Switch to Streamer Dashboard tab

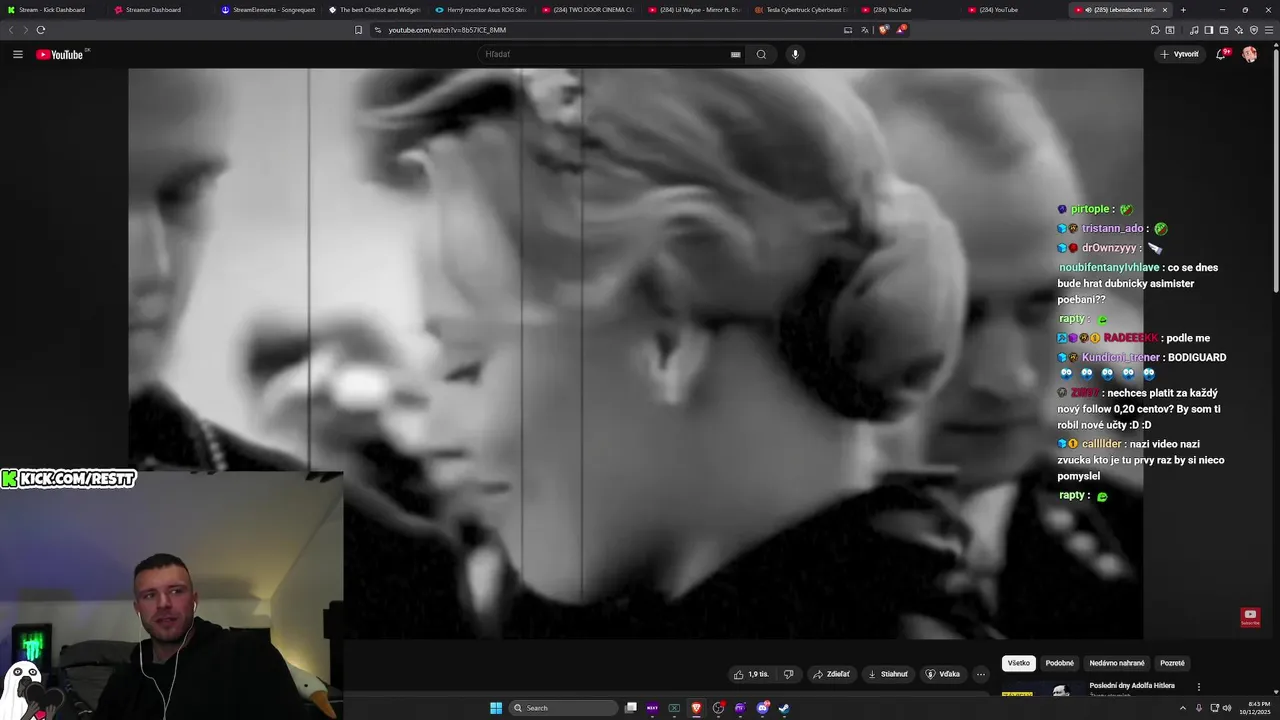[x=160, y=10]
